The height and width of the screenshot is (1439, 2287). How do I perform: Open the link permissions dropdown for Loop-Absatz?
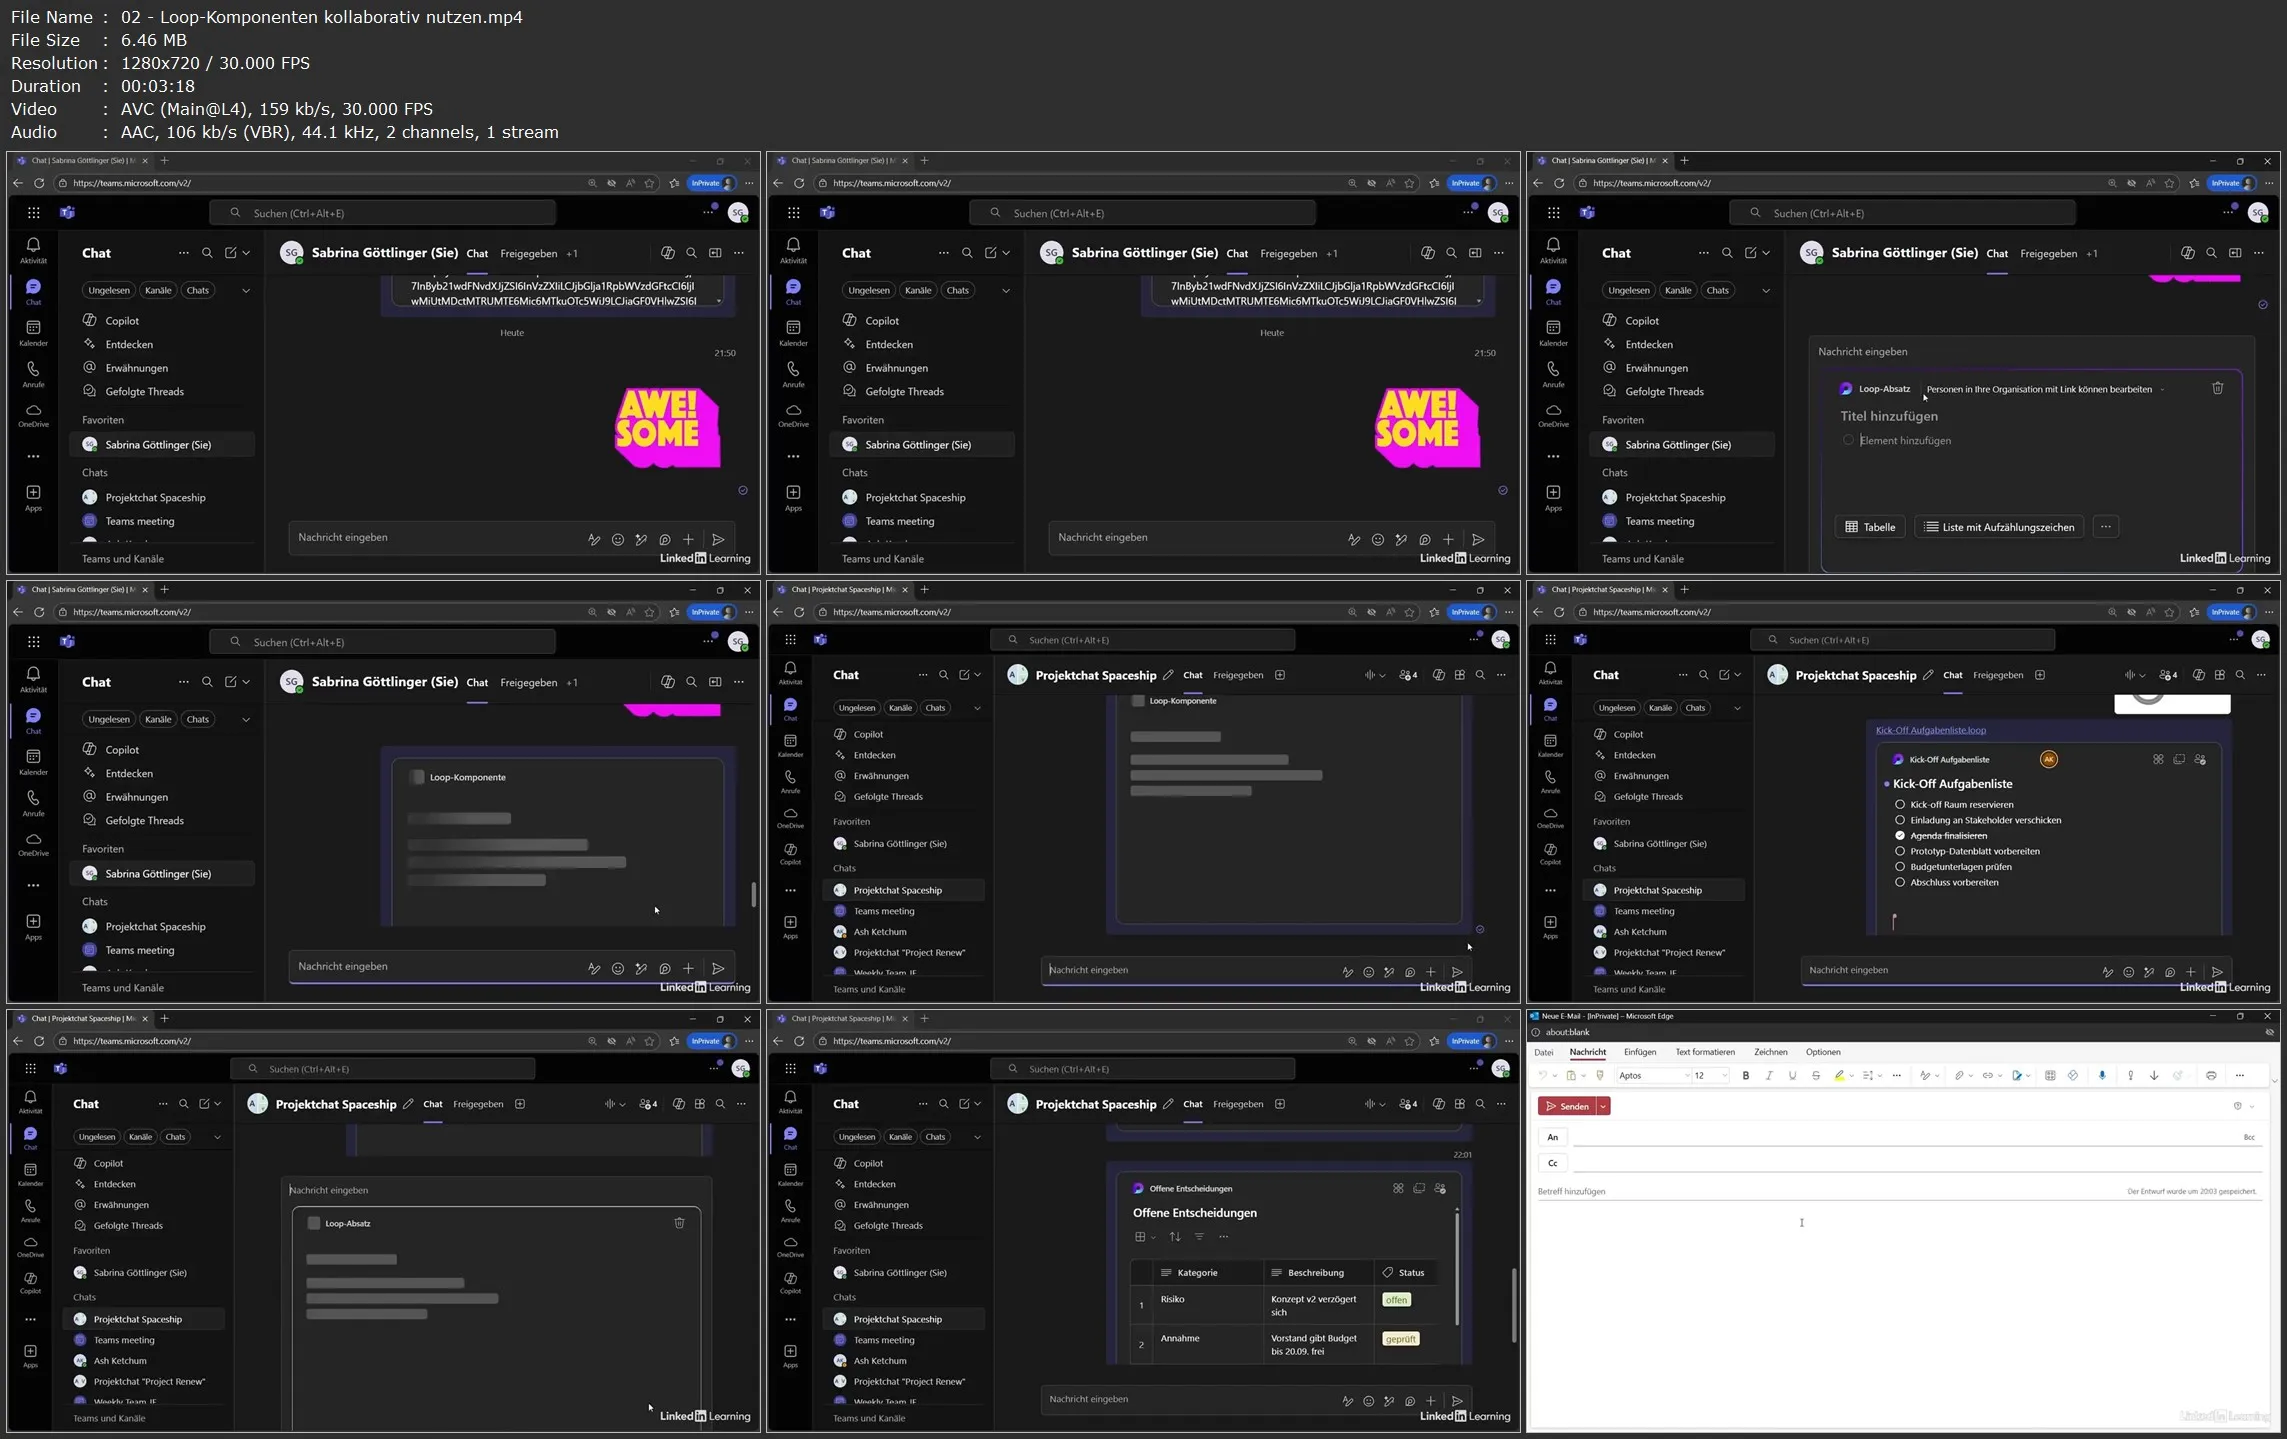2162,390
